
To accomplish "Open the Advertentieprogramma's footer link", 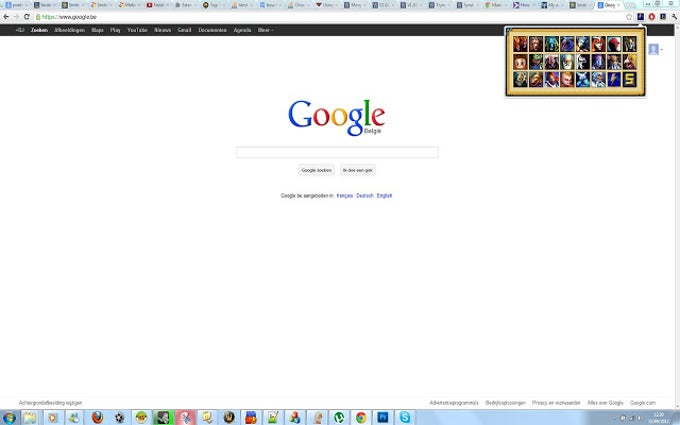I will point(454,403).
